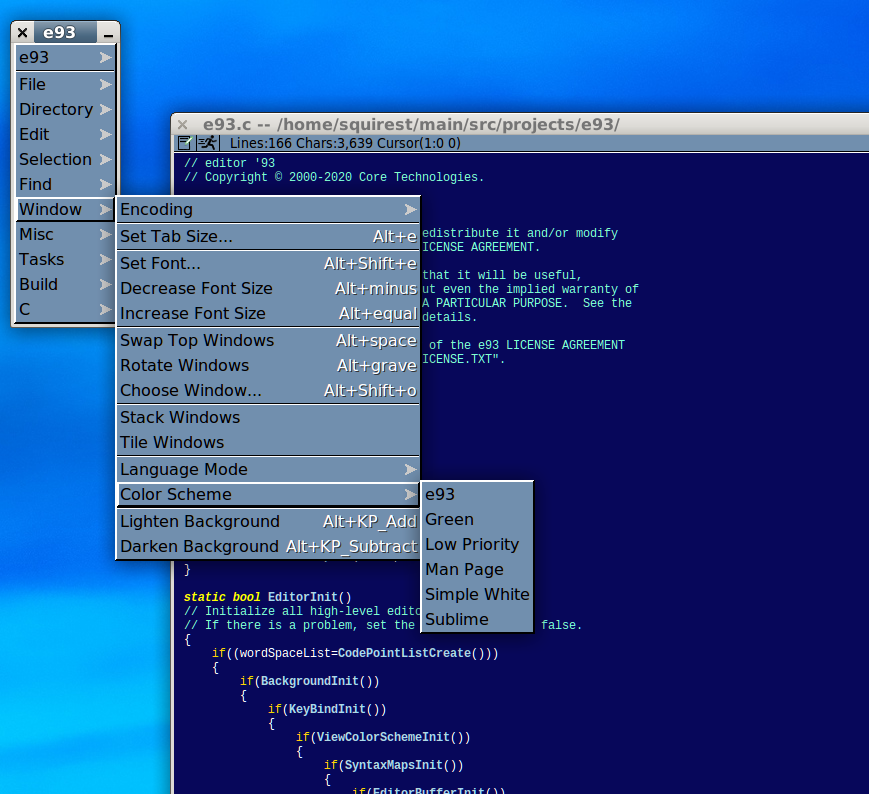Open Choose Window... dialog
Image resolution: width=869 pixels, height=794 pixels.
pyautogui.click(x=268, y=390)
